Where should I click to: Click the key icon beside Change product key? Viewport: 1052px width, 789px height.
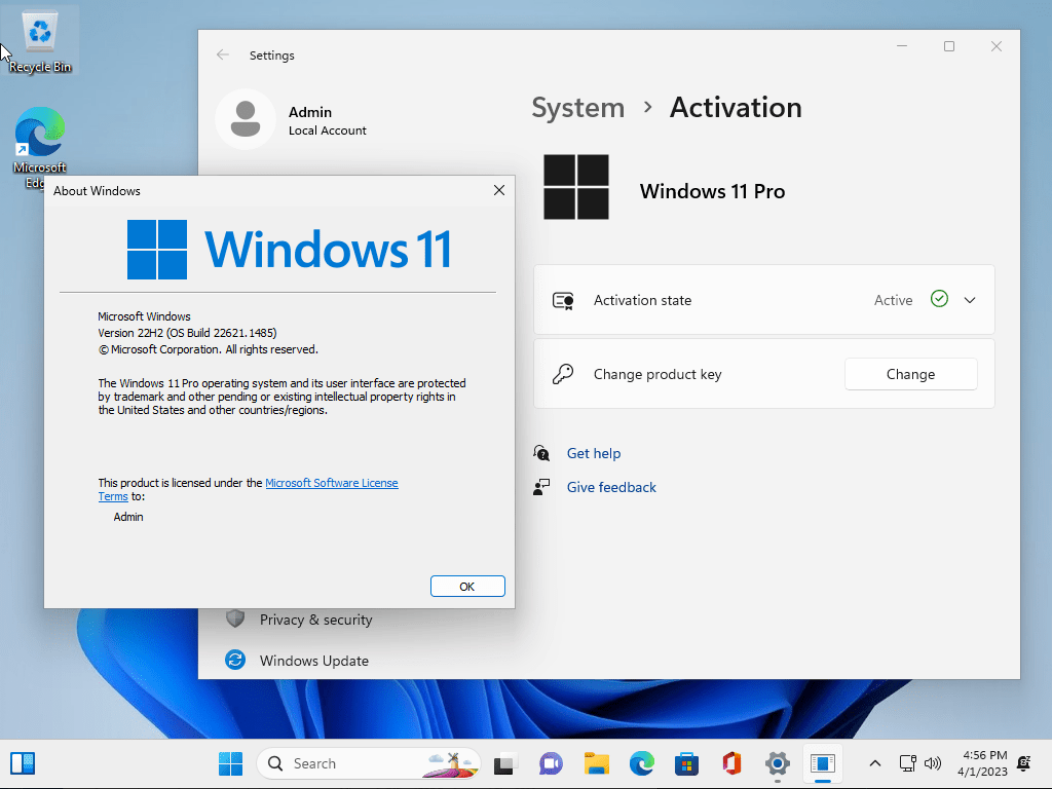click(x=563, y=374)
